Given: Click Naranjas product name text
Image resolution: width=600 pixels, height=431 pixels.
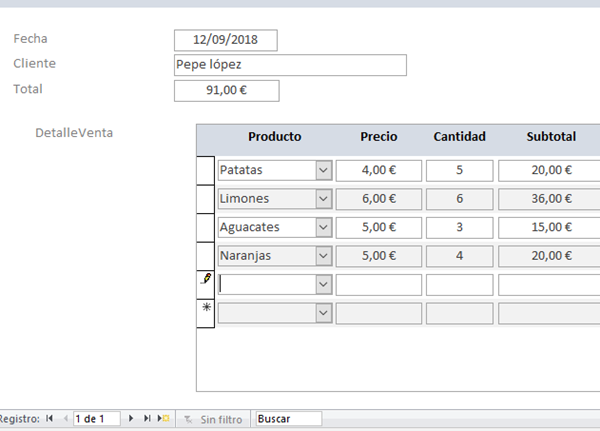Looking at the screenshot, I should pos(245,256).
